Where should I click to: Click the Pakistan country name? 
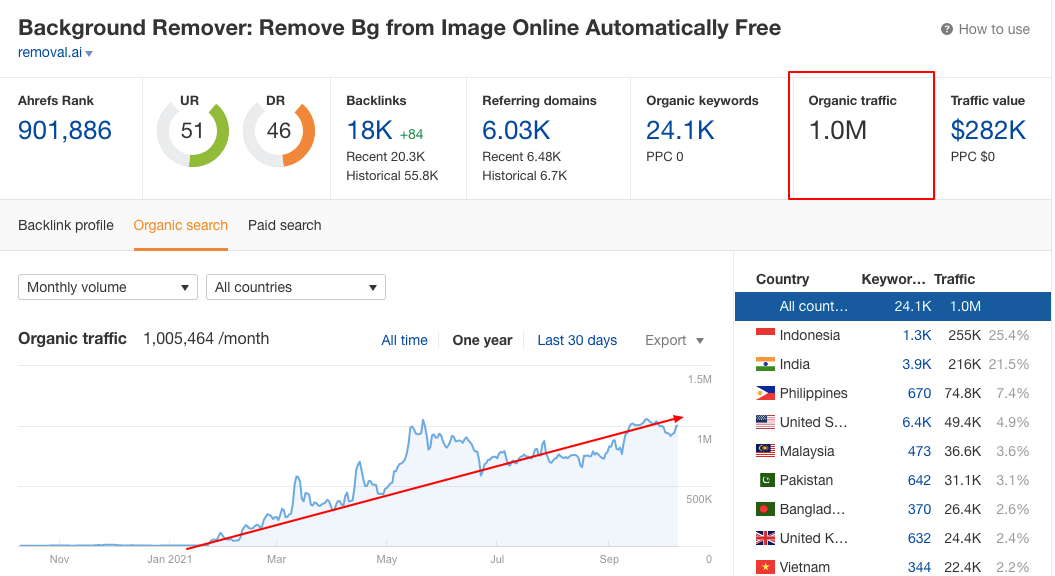[806, 480]
